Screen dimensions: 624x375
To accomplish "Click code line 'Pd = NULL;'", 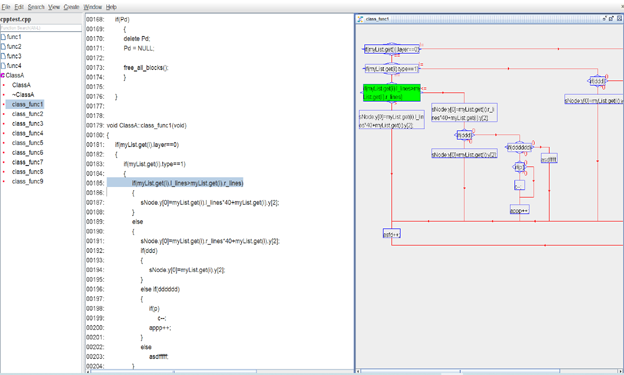I will click(x=138, y=48).
